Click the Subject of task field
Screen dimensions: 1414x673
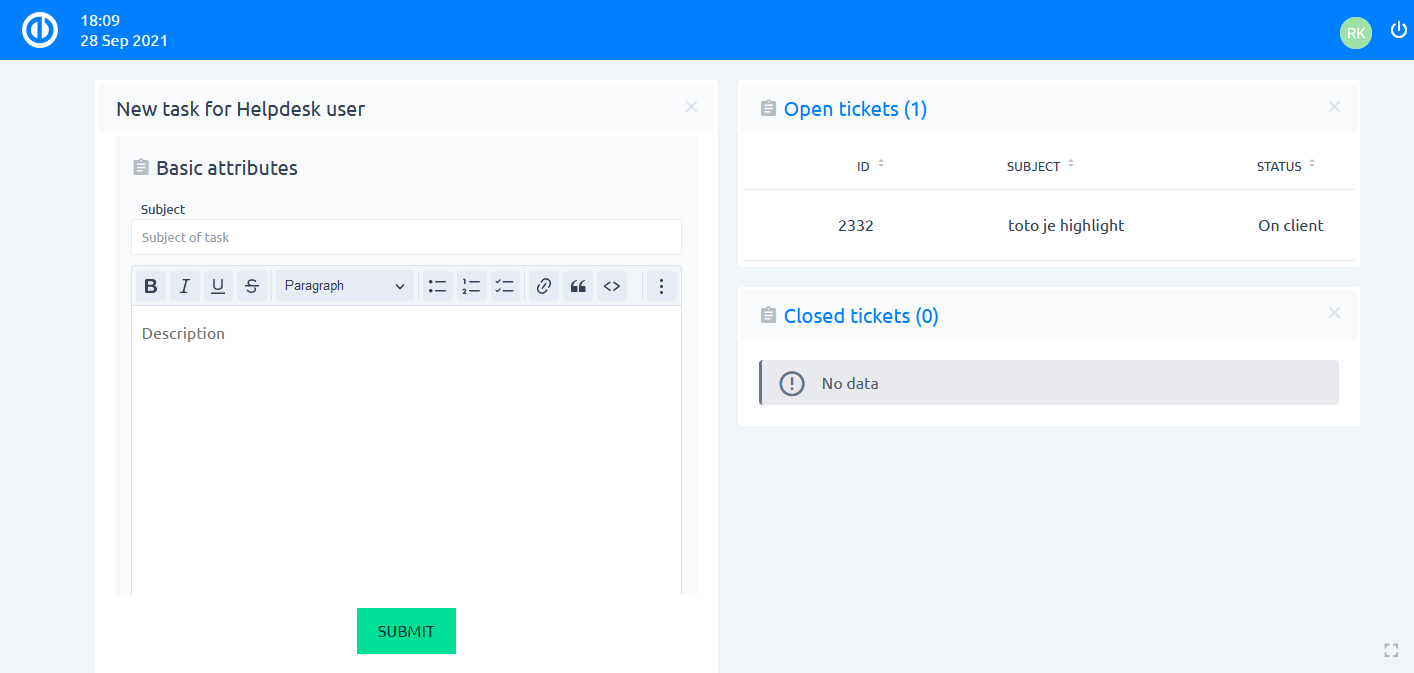click(406, 237)
